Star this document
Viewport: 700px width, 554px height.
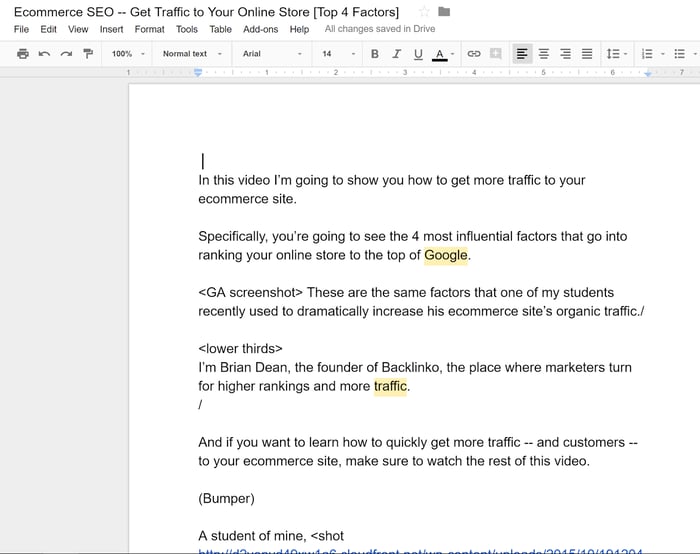click(x=424, y=12)
